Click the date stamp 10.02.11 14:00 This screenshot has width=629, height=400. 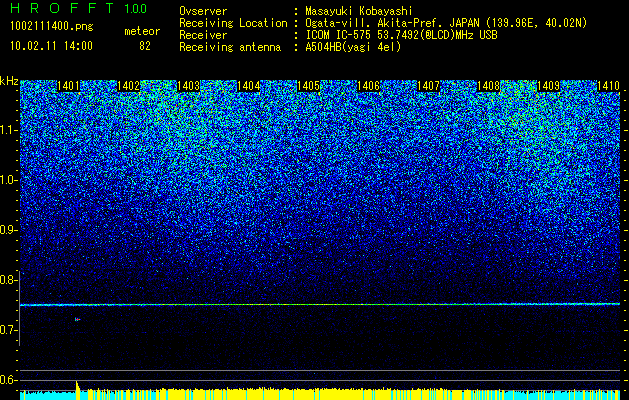(51, 46)
